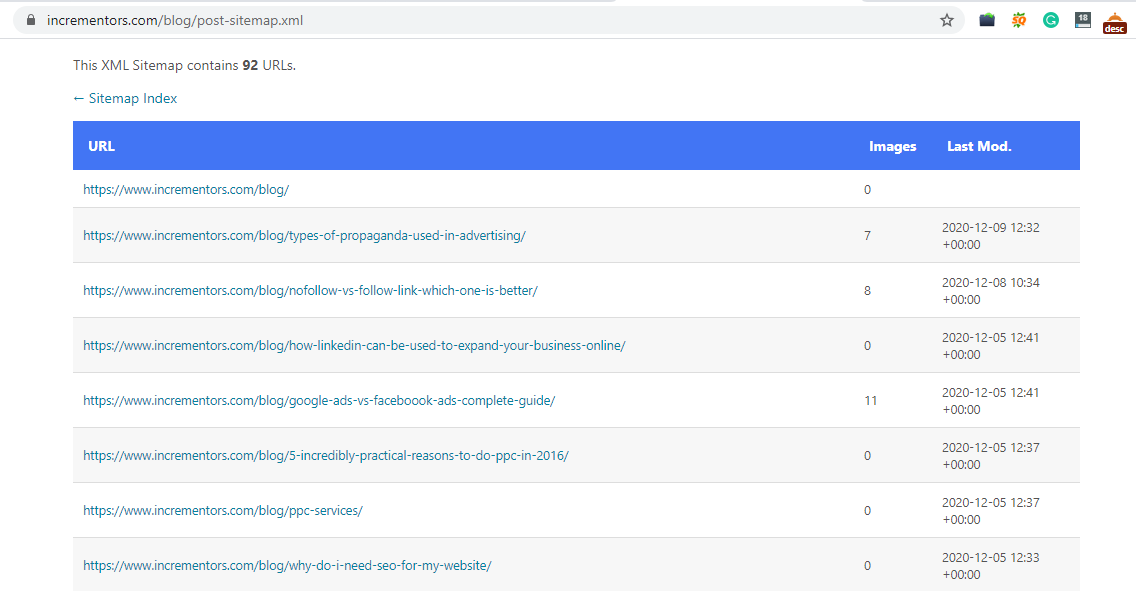This screenshot has width=1136, height=591.
Task: Open the incrementors blog root URL
Action: pos(186,190)
